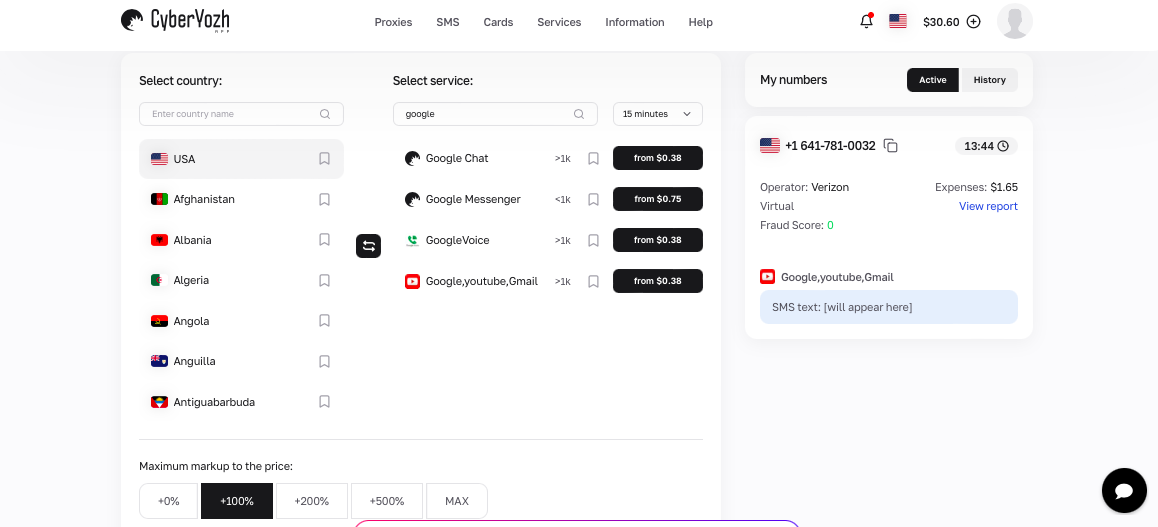Set maximum markup to +500%

tap(387, 501)
